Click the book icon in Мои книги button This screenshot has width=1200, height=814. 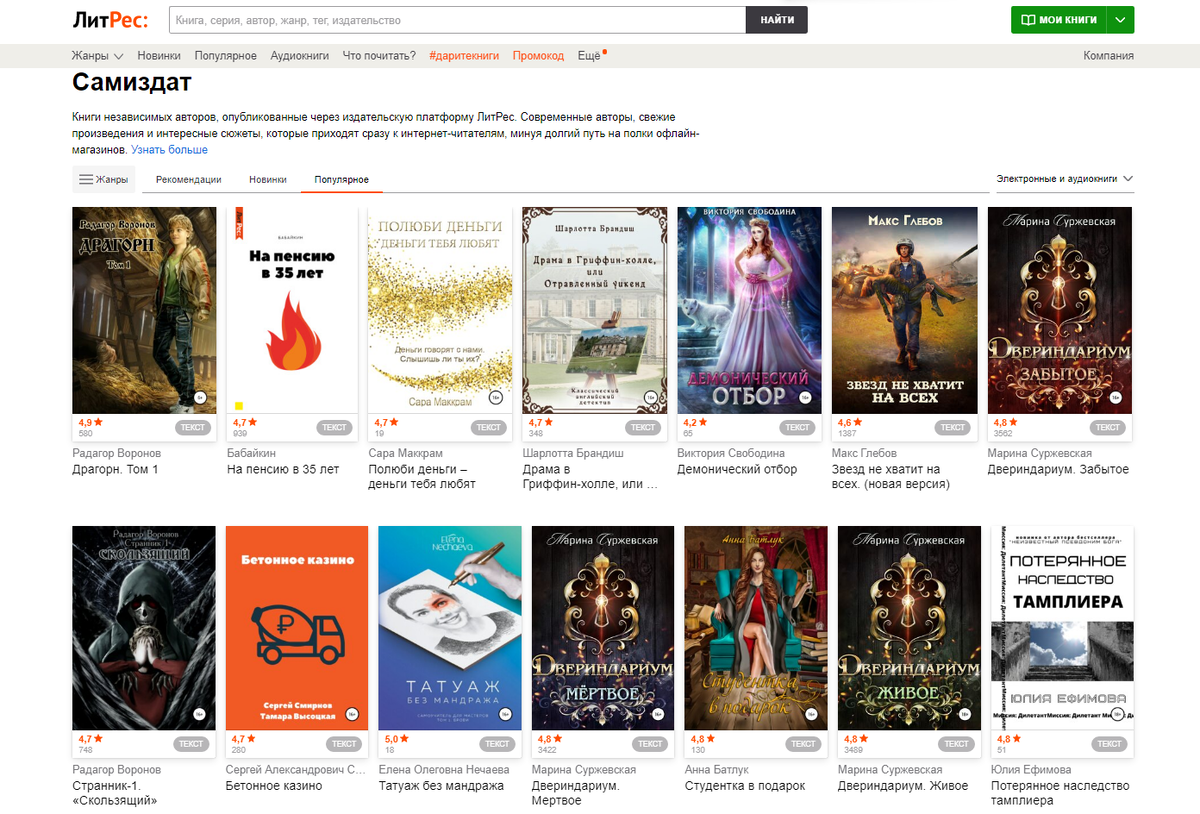point(1027,20)
